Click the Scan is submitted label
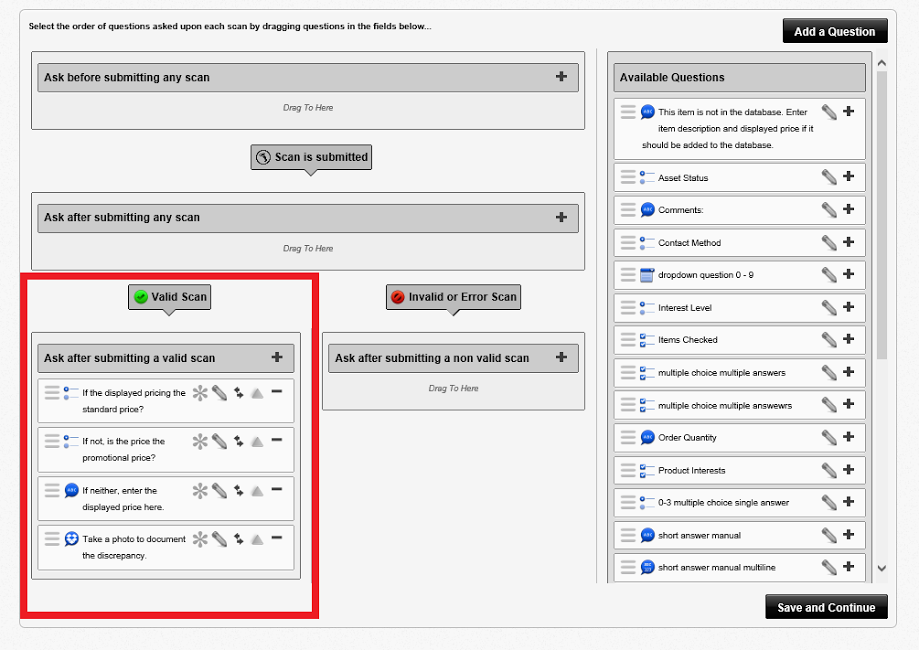 click(x=311, y=157)
